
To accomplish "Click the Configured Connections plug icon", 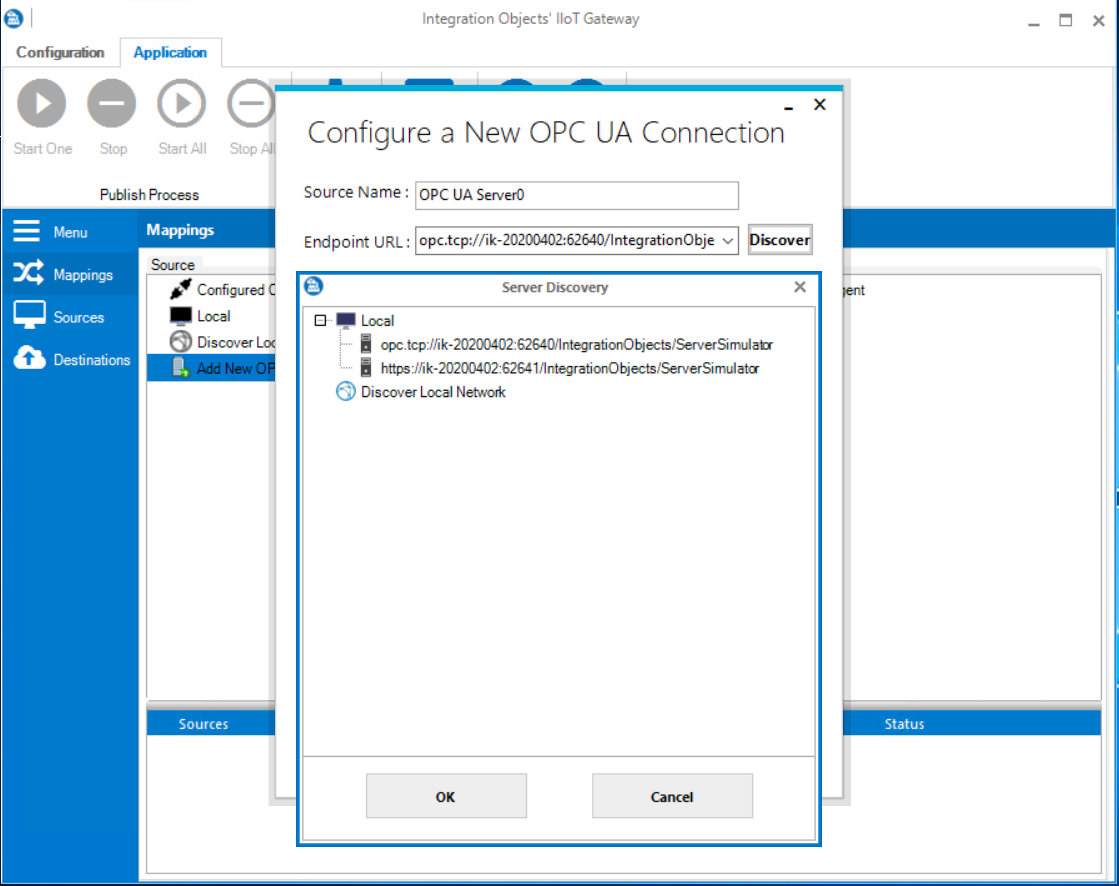I will (177, 289).
